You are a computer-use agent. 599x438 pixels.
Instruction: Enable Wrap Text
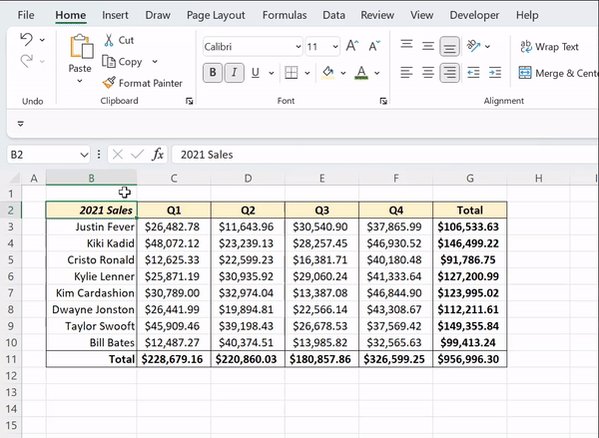[549, 47]
